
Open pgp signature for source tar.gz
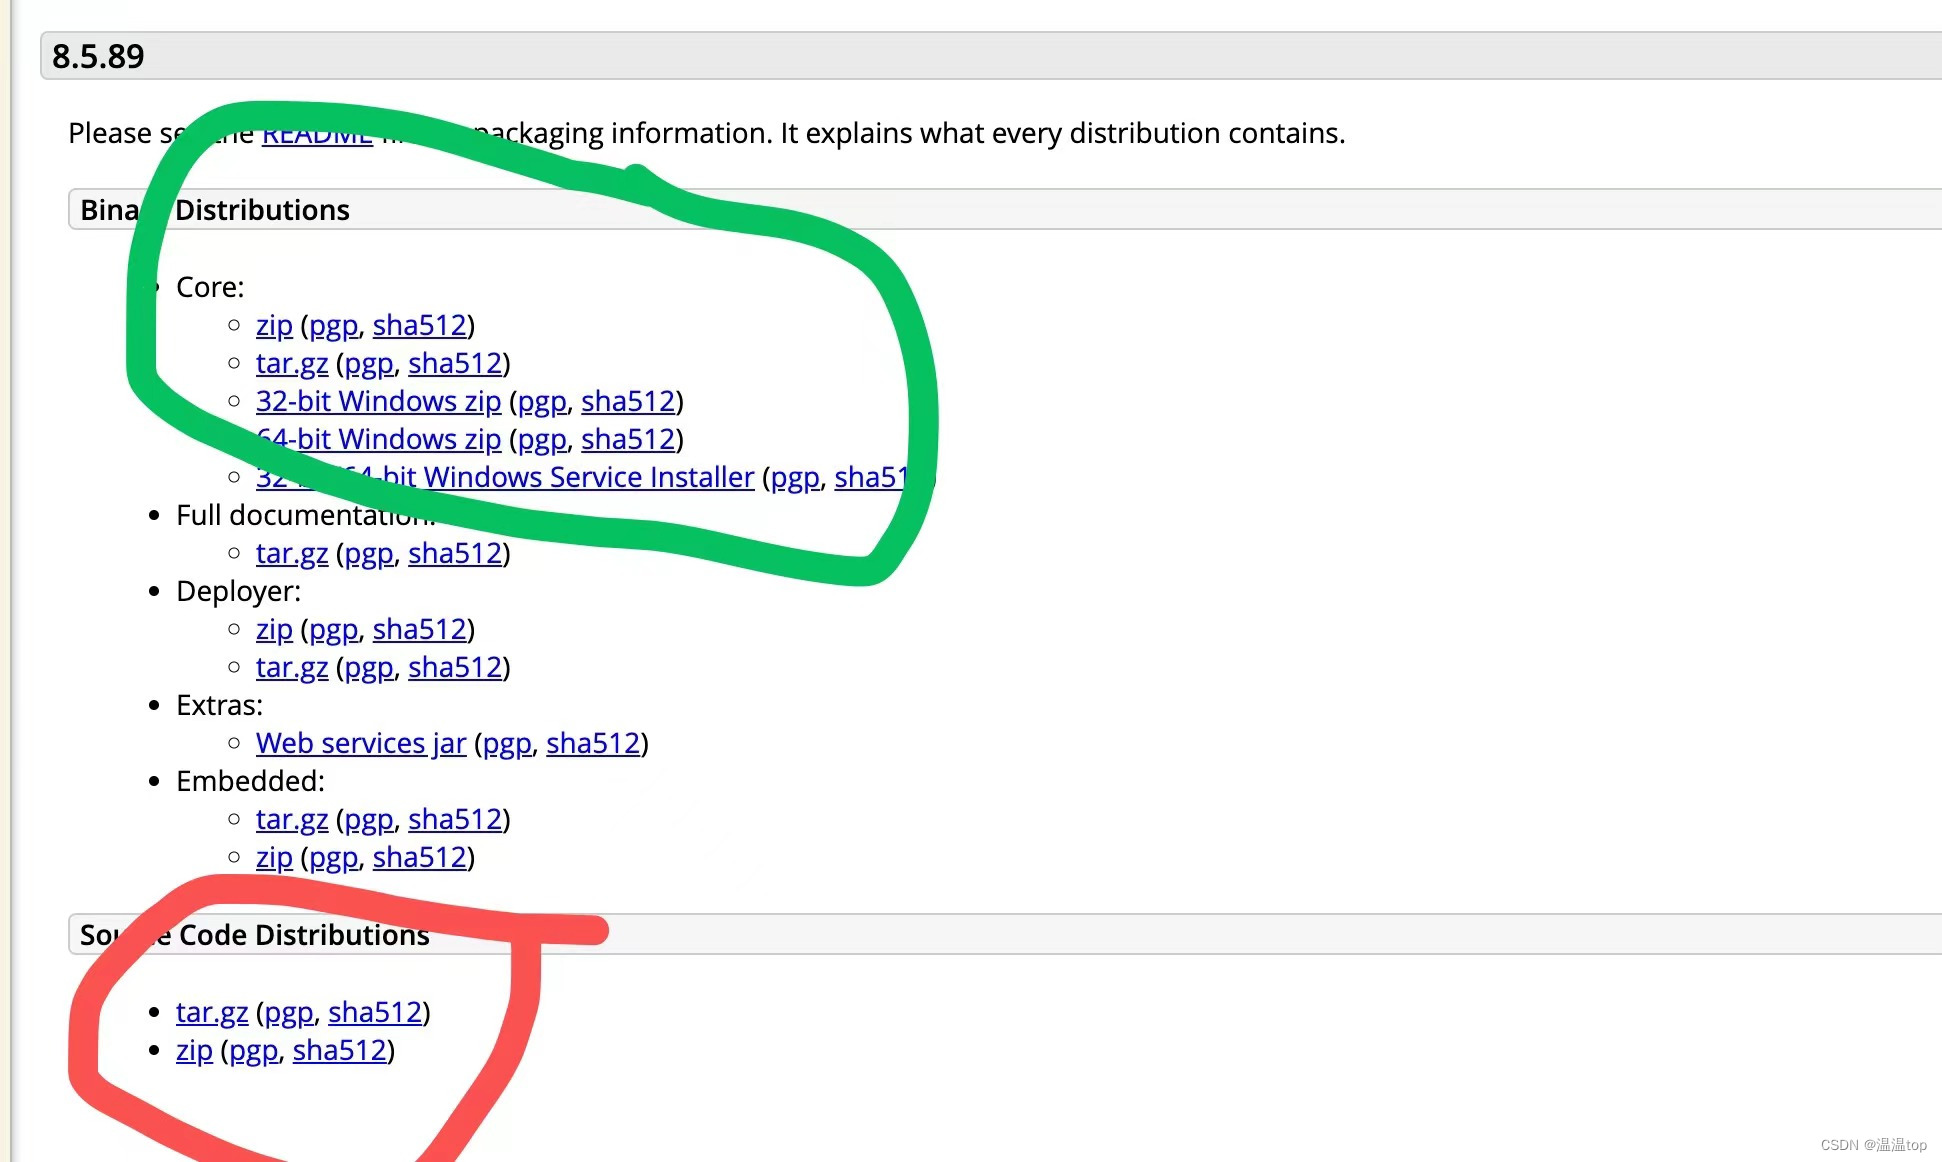pos(289,1013)
